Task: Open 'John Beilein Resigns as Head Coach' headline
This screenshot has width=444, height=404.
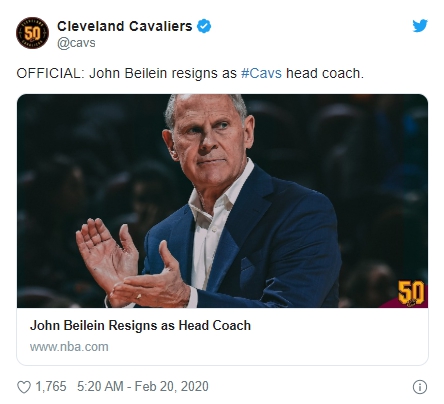Action: 140,325
